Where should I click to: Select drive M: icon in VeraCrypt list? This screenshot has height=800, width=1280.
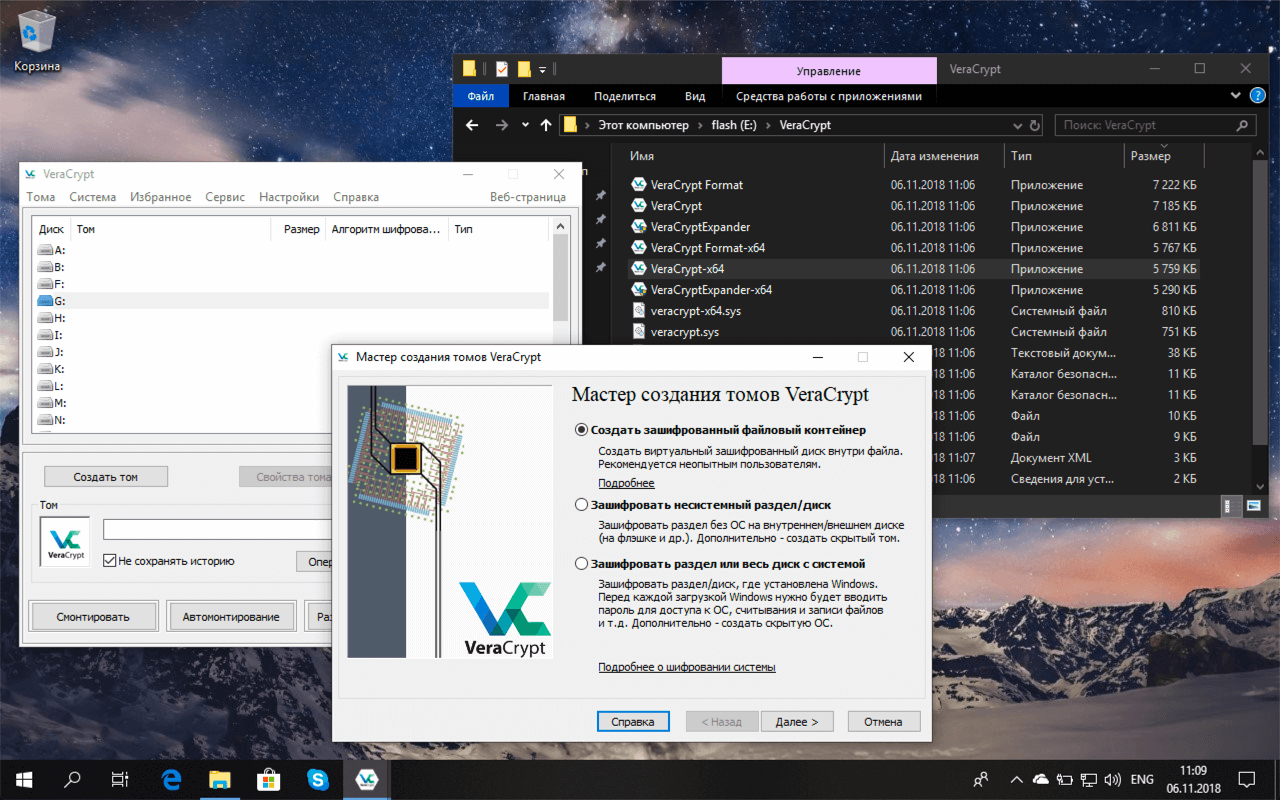tap(45, 403)
